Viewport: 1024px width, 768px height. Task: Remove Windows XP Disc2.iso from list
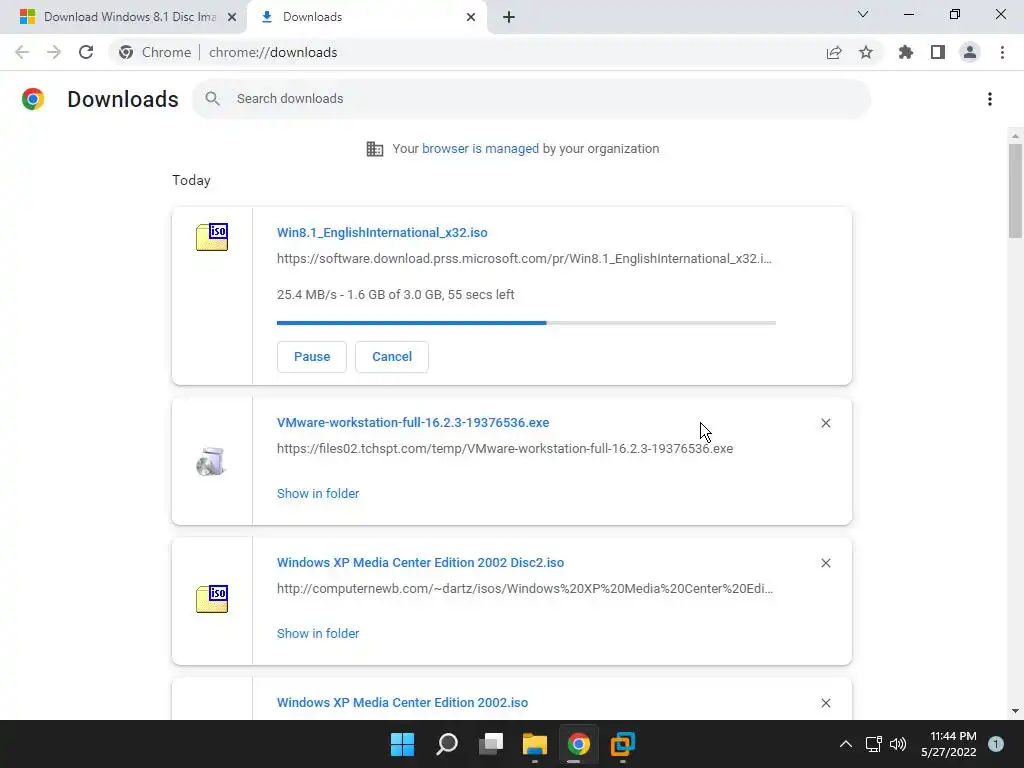[825, 563]
